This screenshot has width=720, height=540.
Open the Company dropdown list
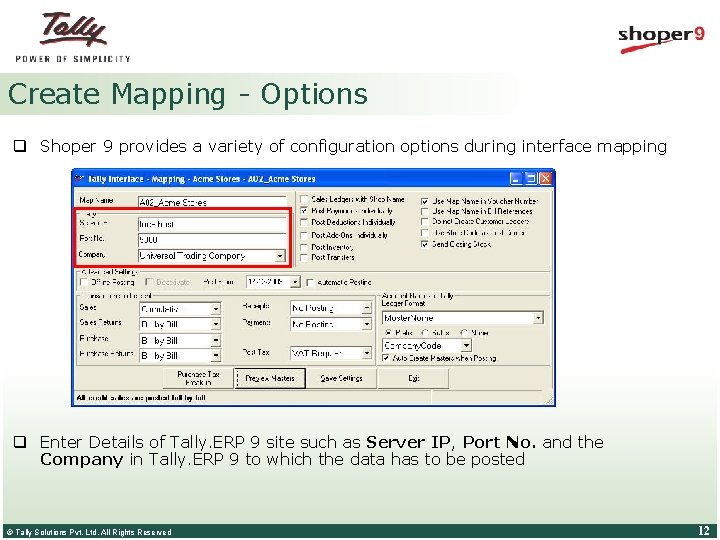tap(280, 256)
